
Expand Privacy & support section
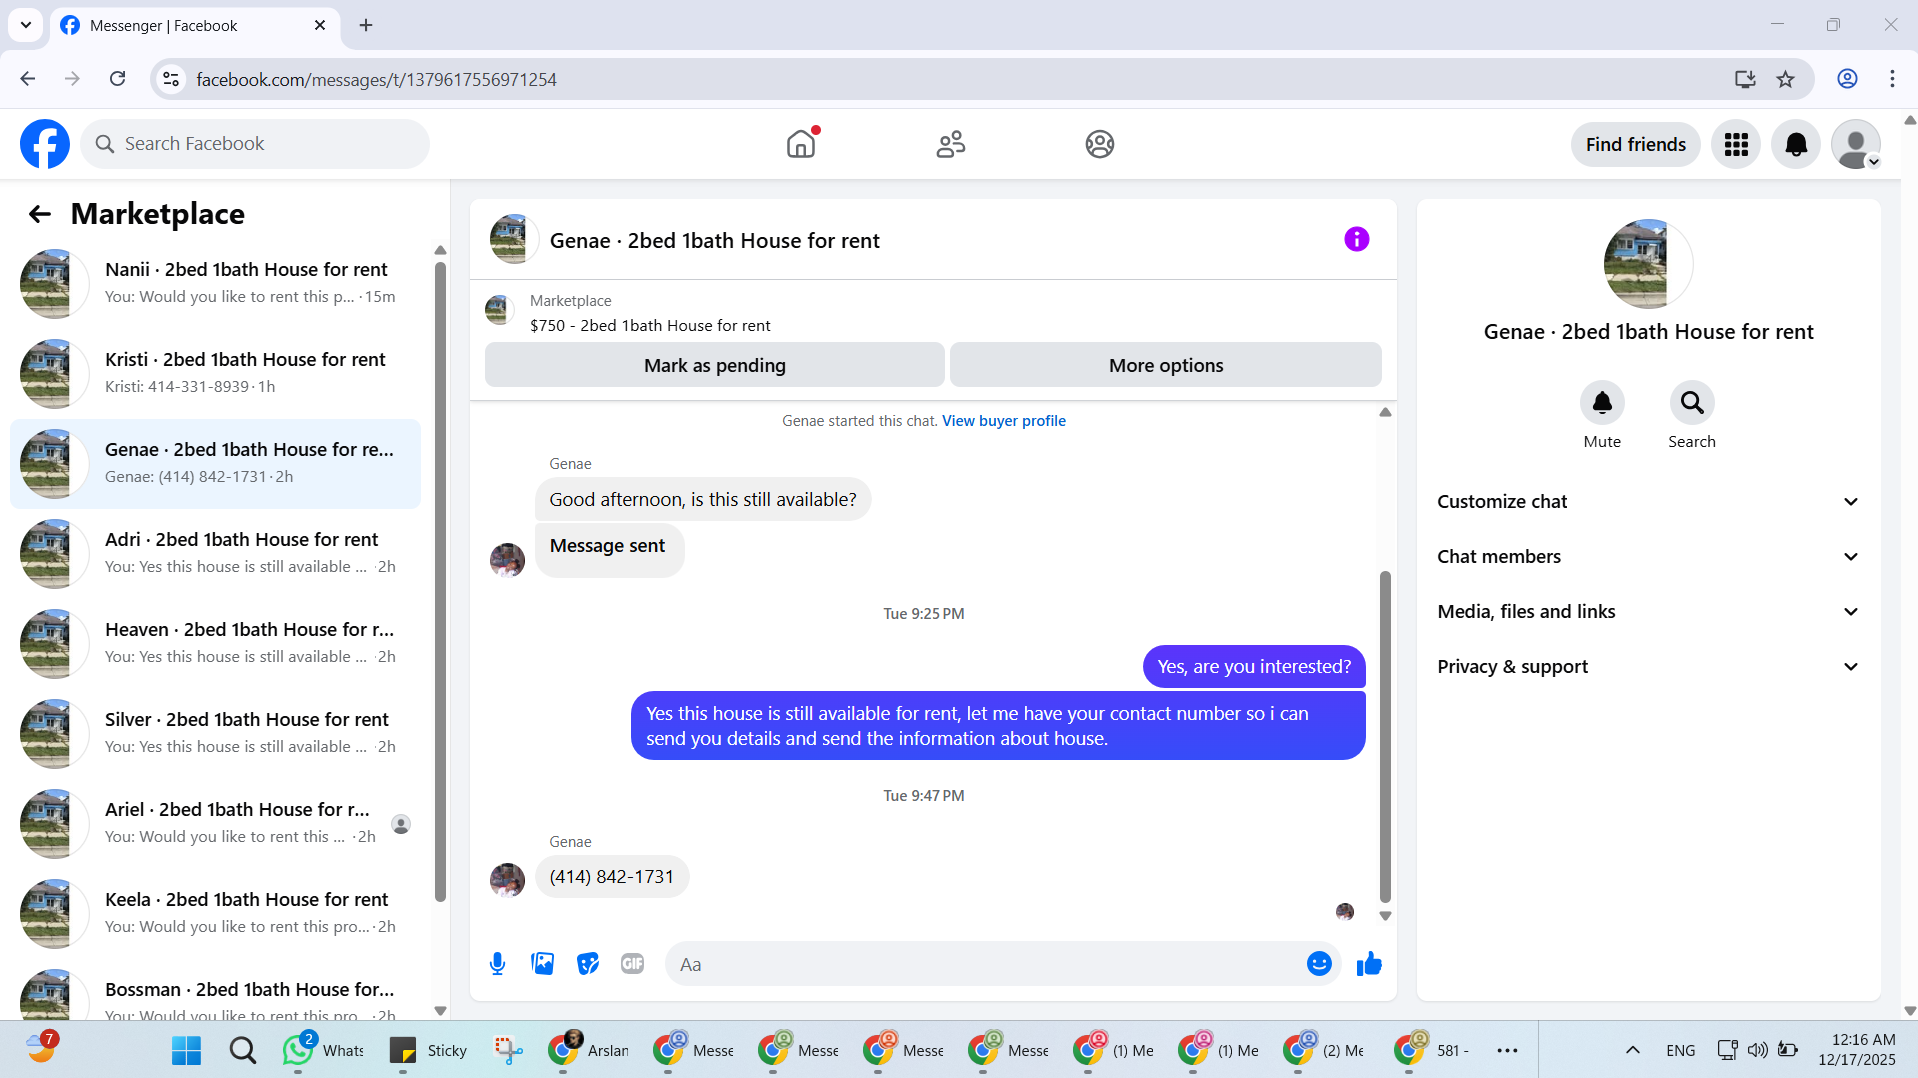[1648, 667]
